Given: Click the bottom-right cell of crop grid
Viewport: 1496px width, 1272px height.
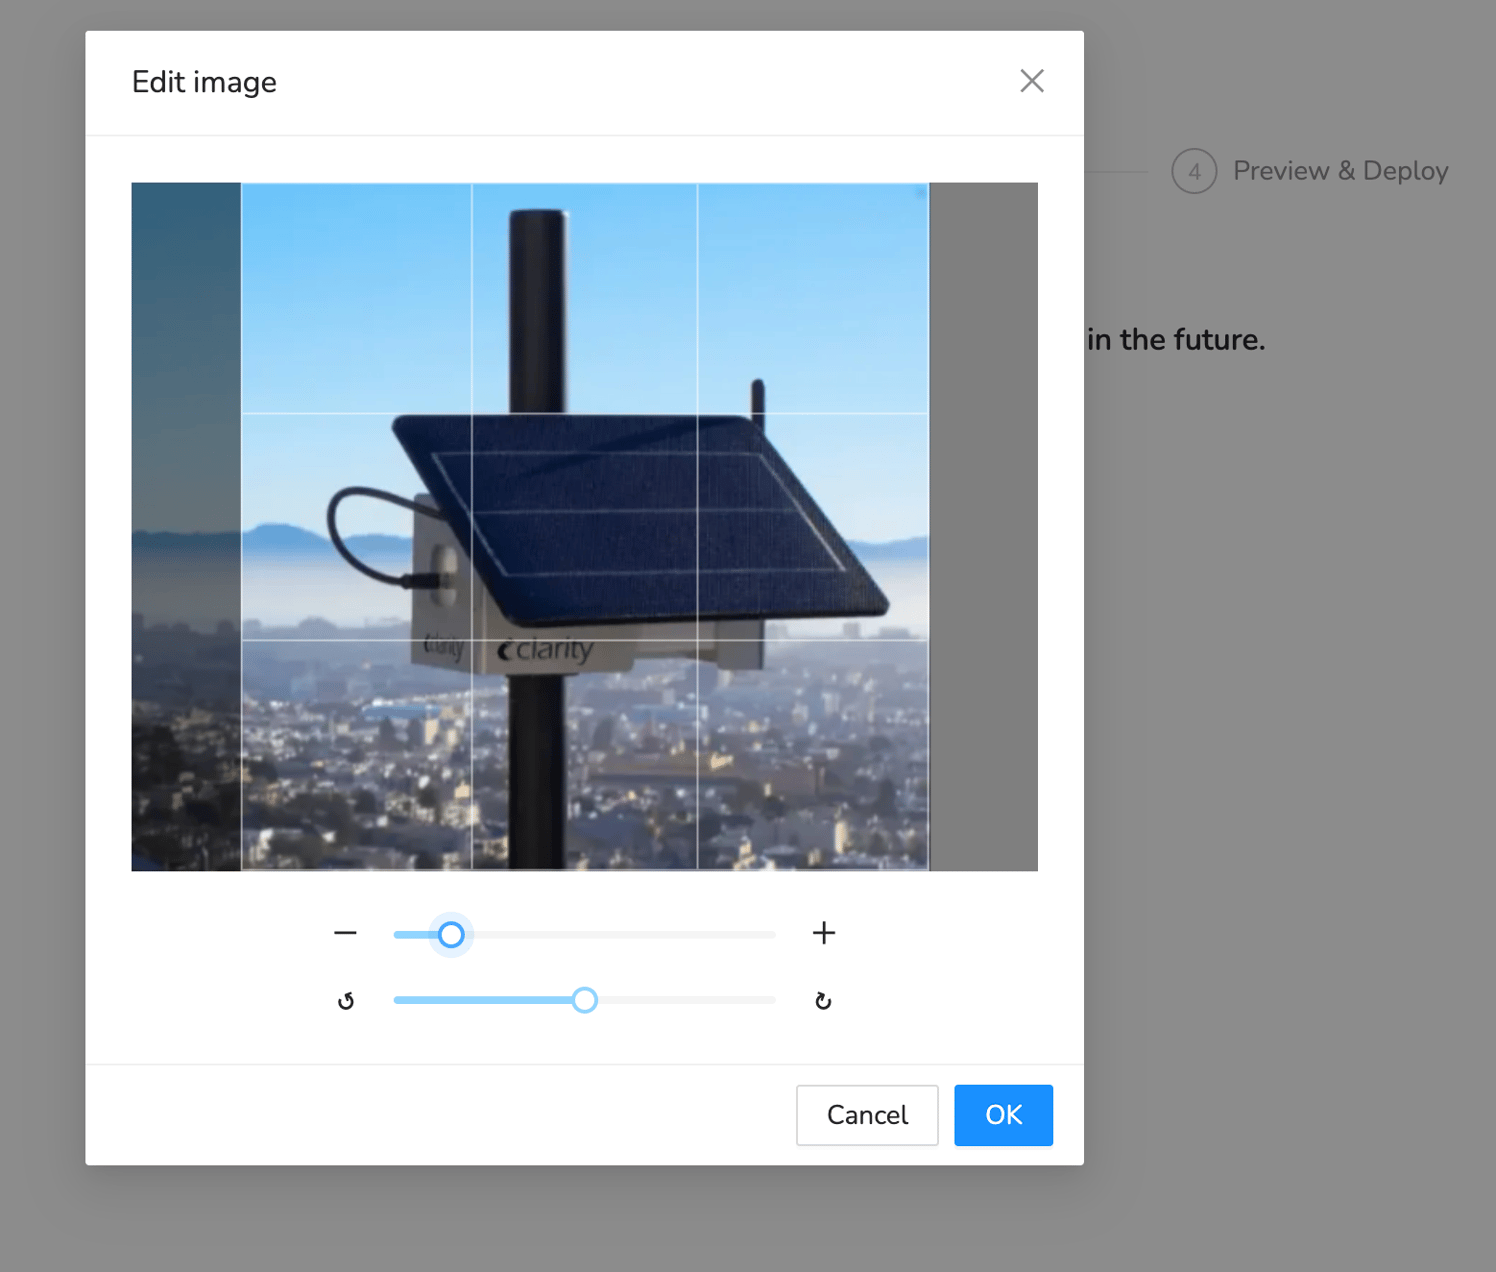Looking at the screenshot, I should (812, 754).
